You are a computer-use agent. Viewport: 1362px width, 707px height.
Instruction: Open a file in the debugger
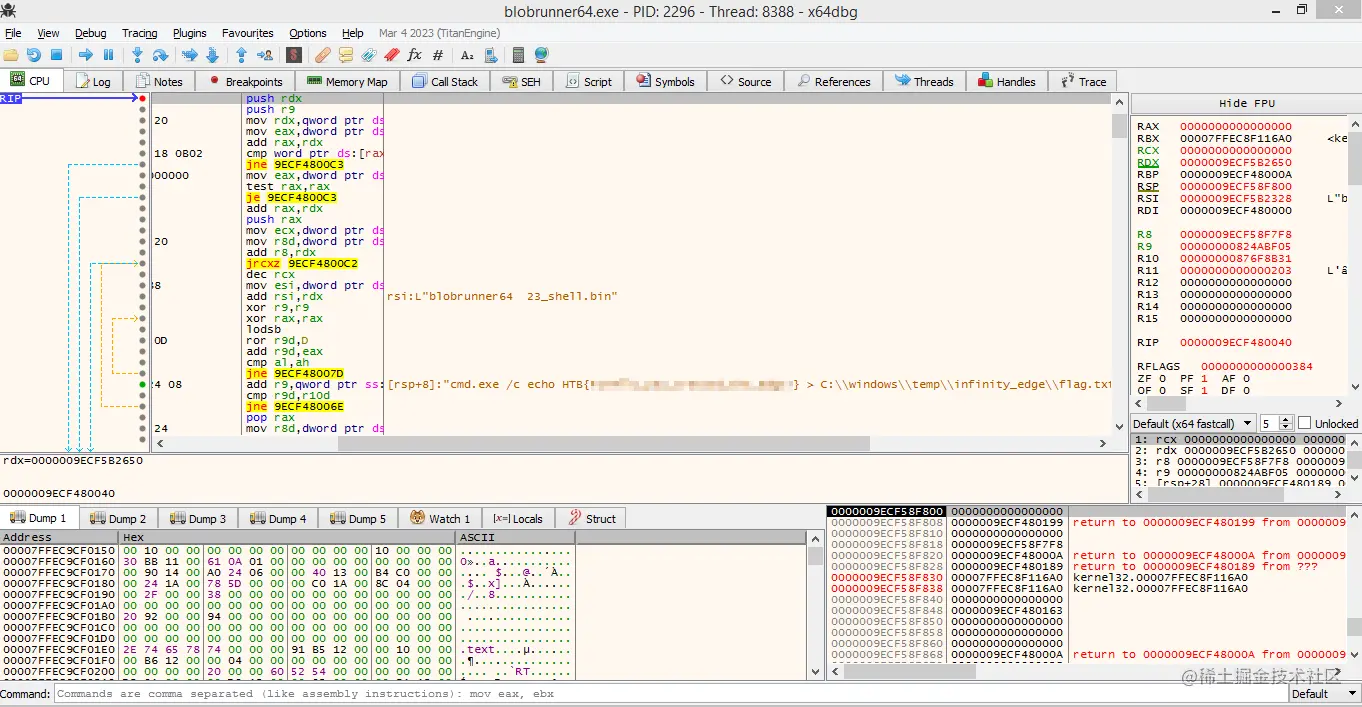click(x=10, y=55)
